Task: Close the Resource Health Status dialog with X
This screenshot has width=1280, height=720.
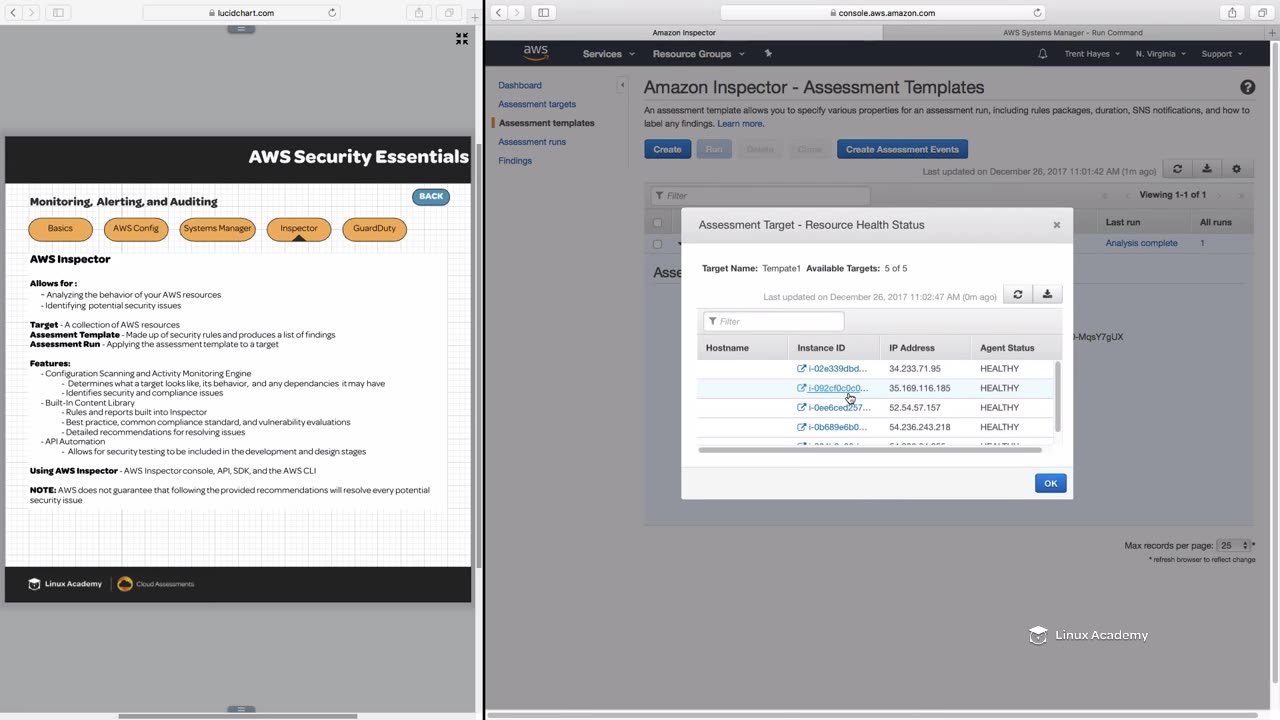Action: point(1056,225)
